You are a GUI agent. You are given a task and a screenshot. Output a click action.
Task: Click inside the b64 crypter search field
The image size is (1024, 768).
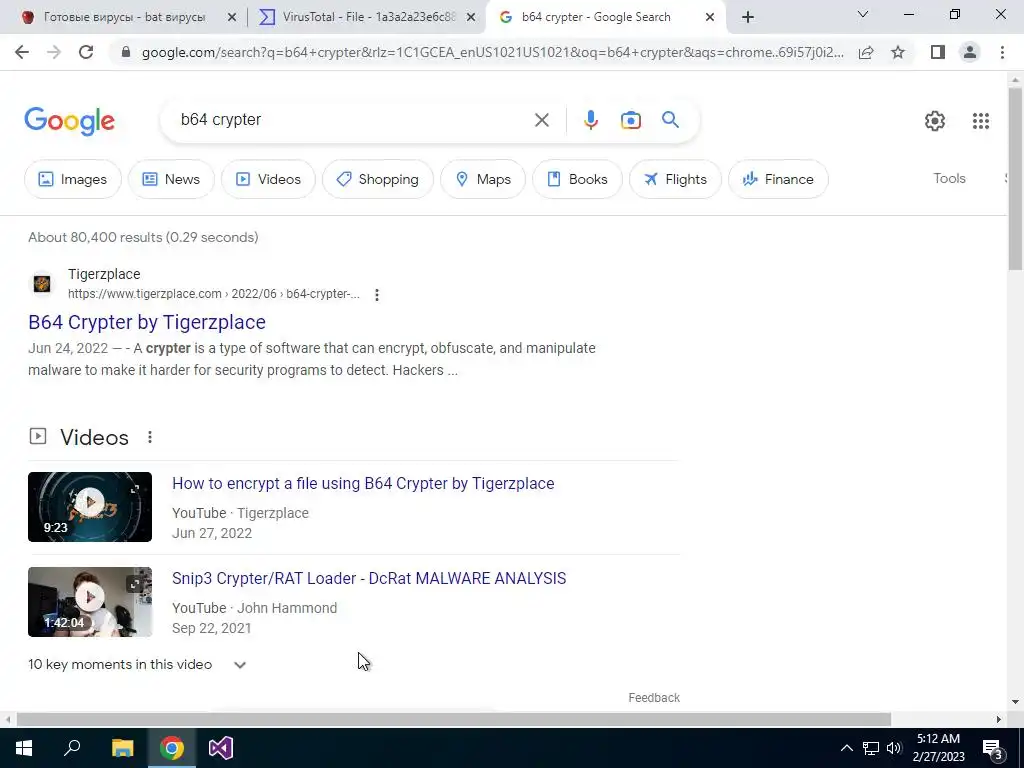(353, 120)
